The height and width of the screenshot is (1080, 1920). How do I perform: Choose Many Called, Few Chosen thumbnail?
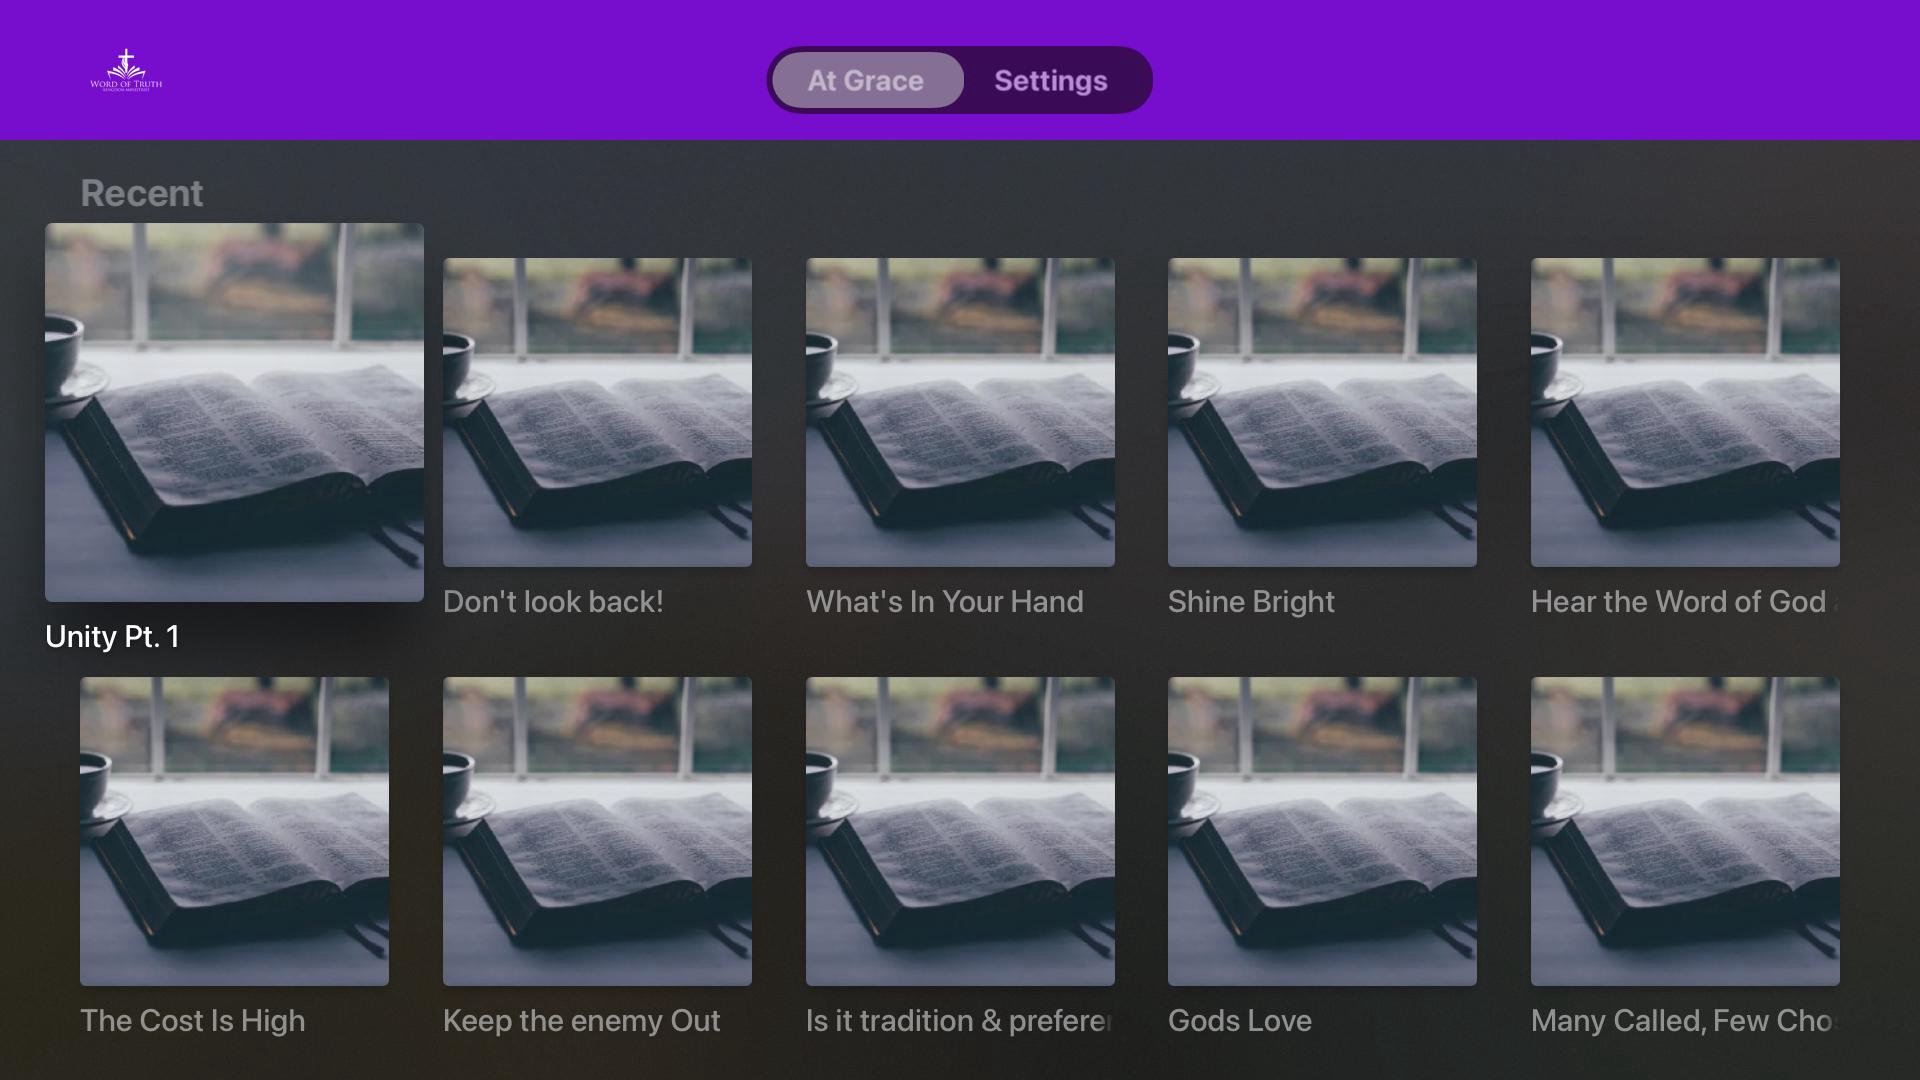click(1685, 831)
